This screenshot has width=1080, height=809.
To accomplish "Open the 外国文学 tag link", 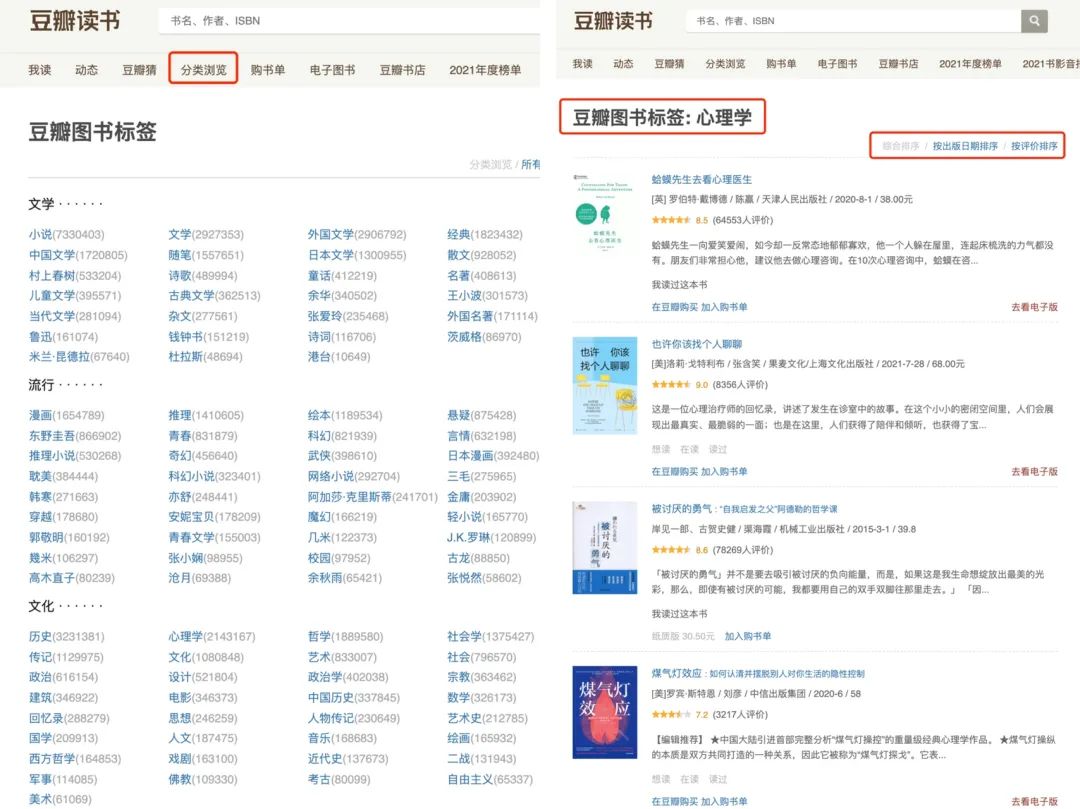I will (x=331, y=234).
